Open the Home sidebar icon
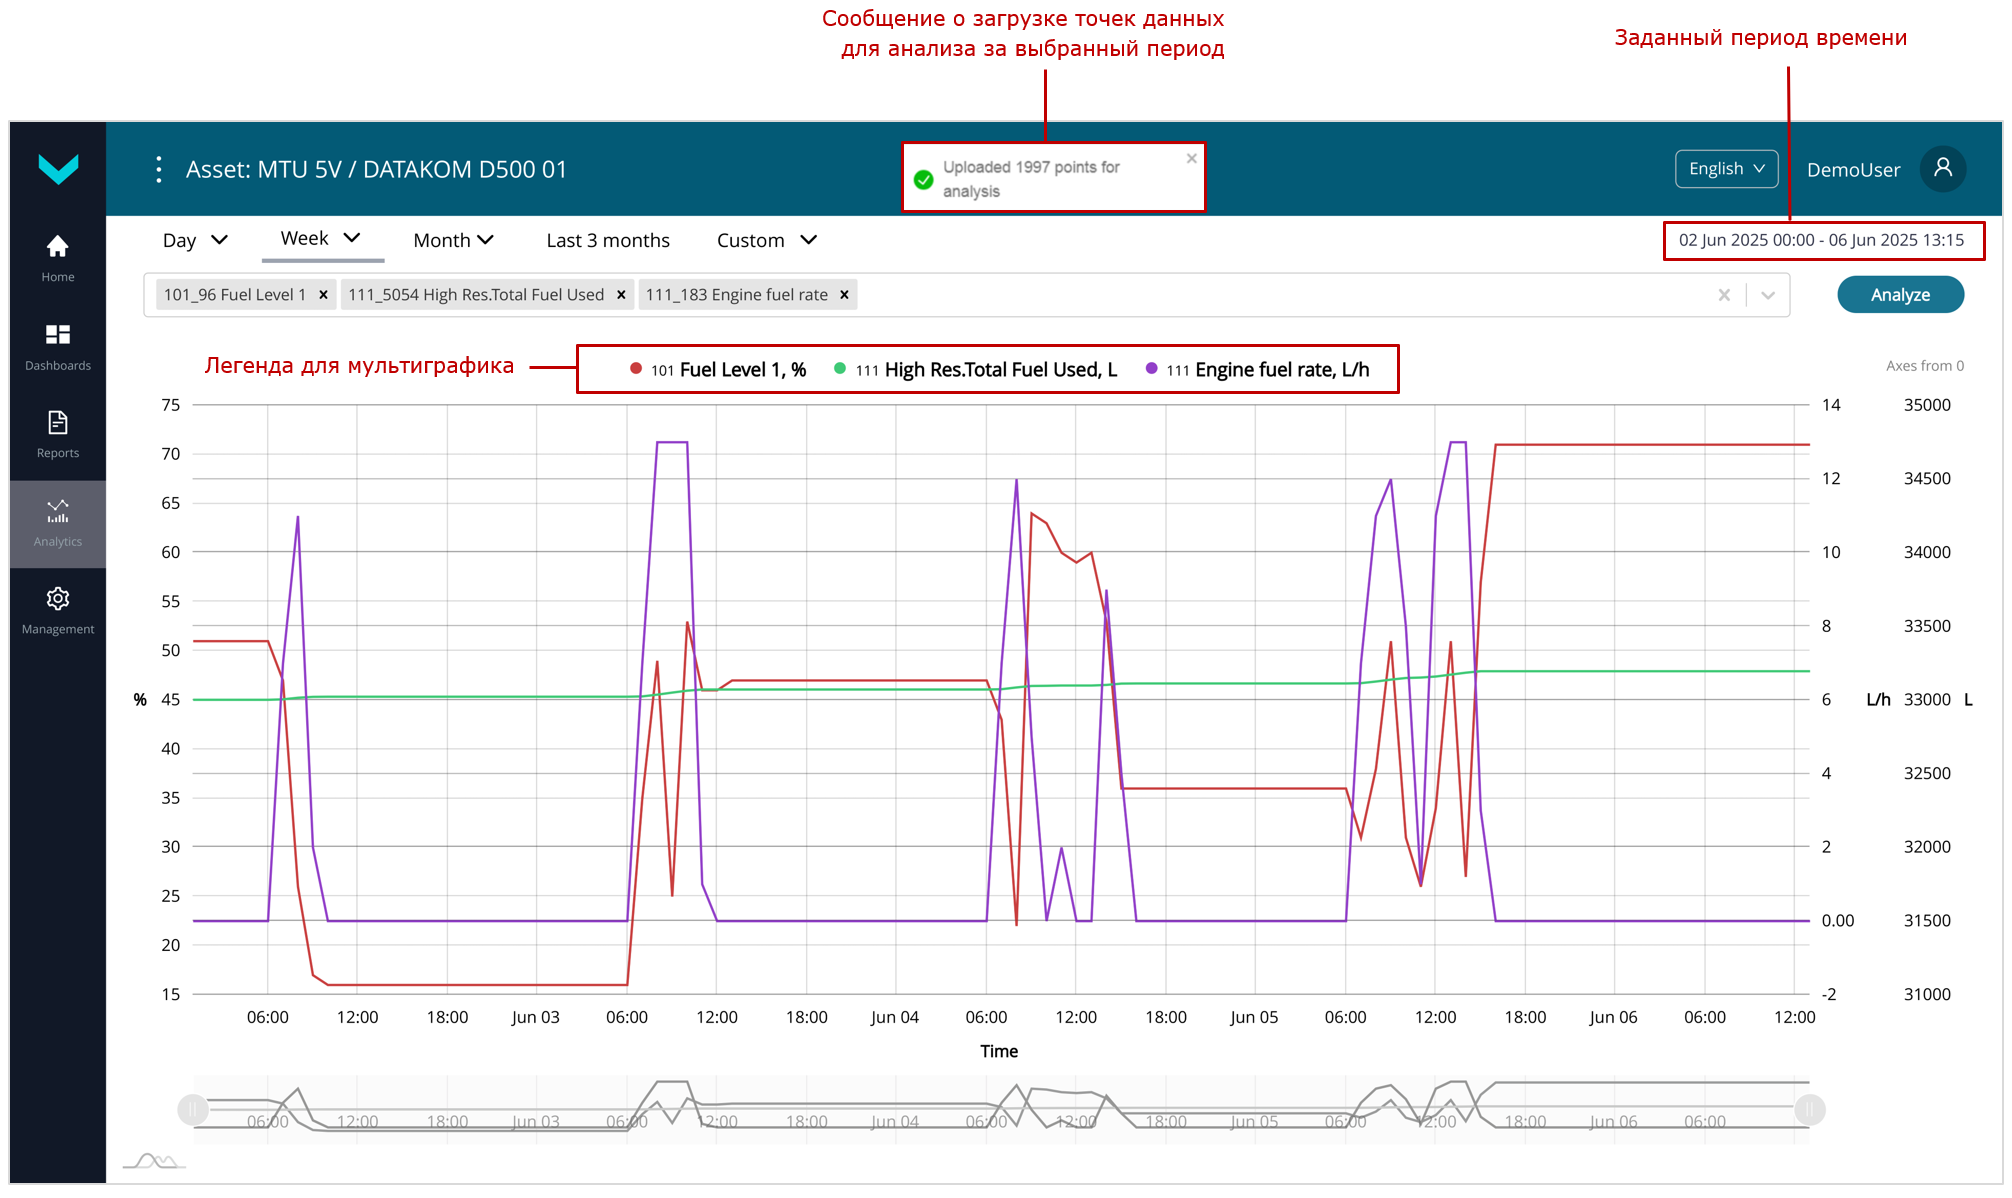2012x1198 pixels. pos(57,247)
